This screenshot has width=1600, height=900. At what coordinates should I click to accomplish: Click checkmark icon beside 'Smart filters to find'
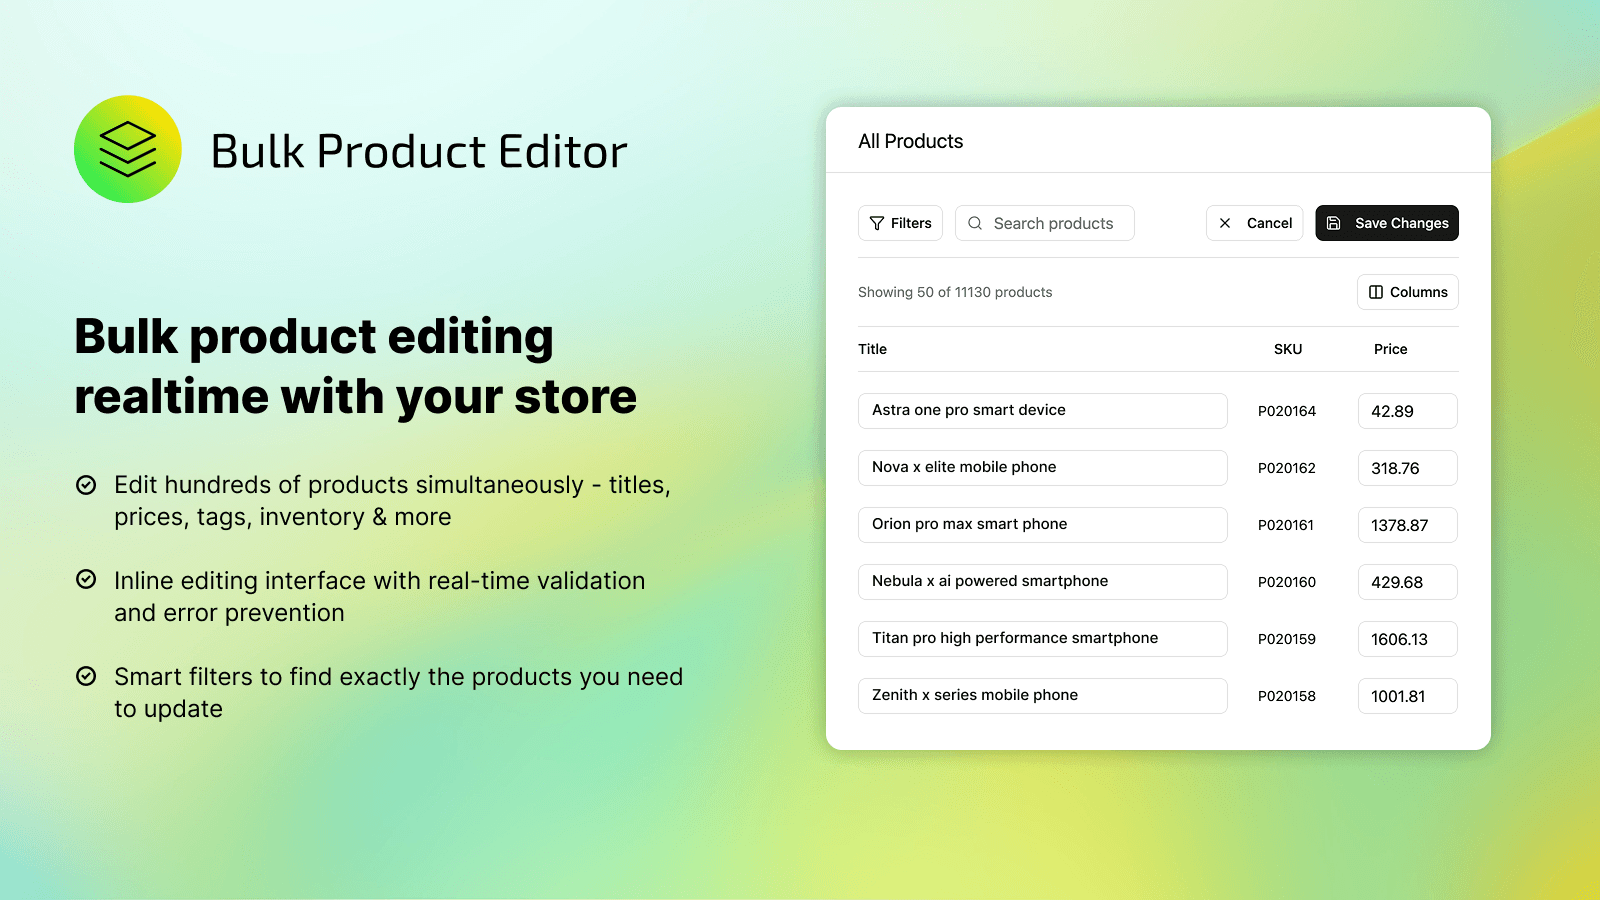click(87, 676)
